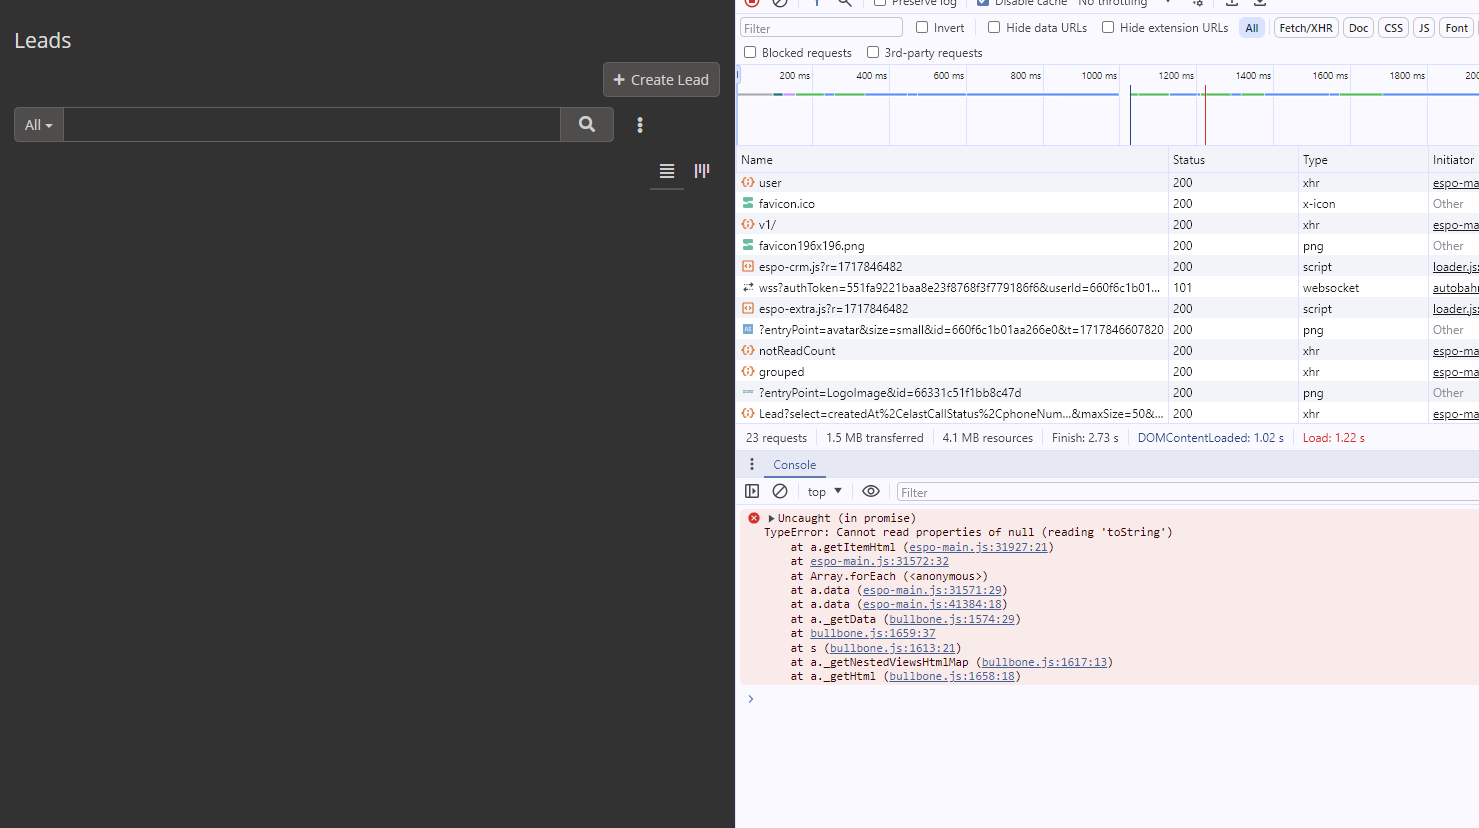This screenshot has height=828, width=1479.
Task: Click the espo-crm.js script icon
Action: click(x=748, y=266)
